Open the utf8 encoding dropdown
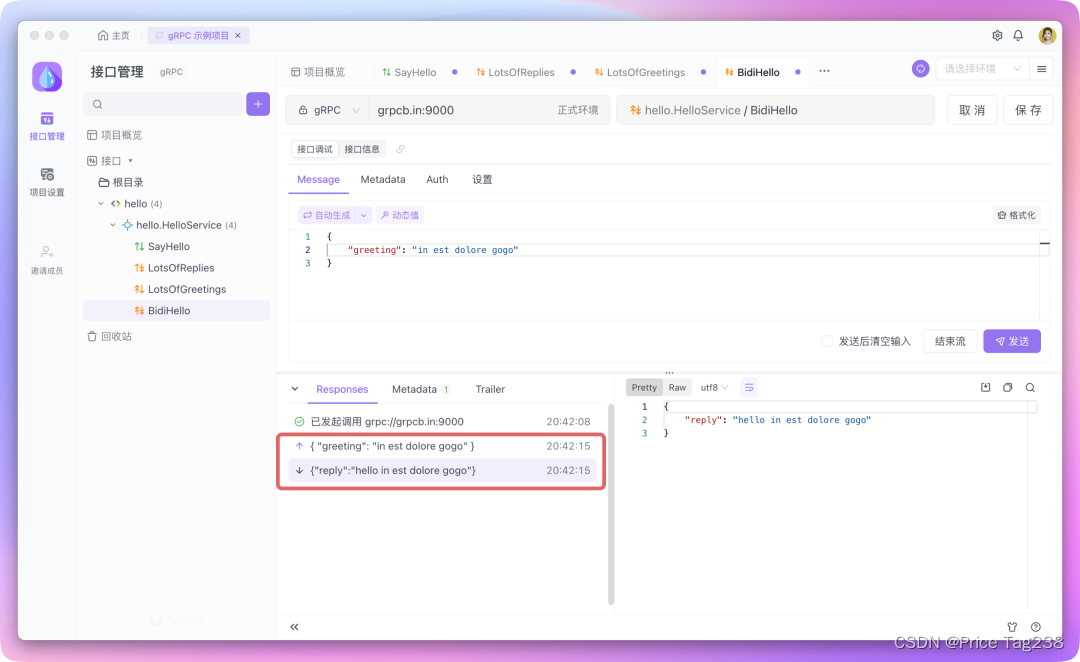Screen dimensions: 1080x662 pyautogui.click(x=711, y=387)
